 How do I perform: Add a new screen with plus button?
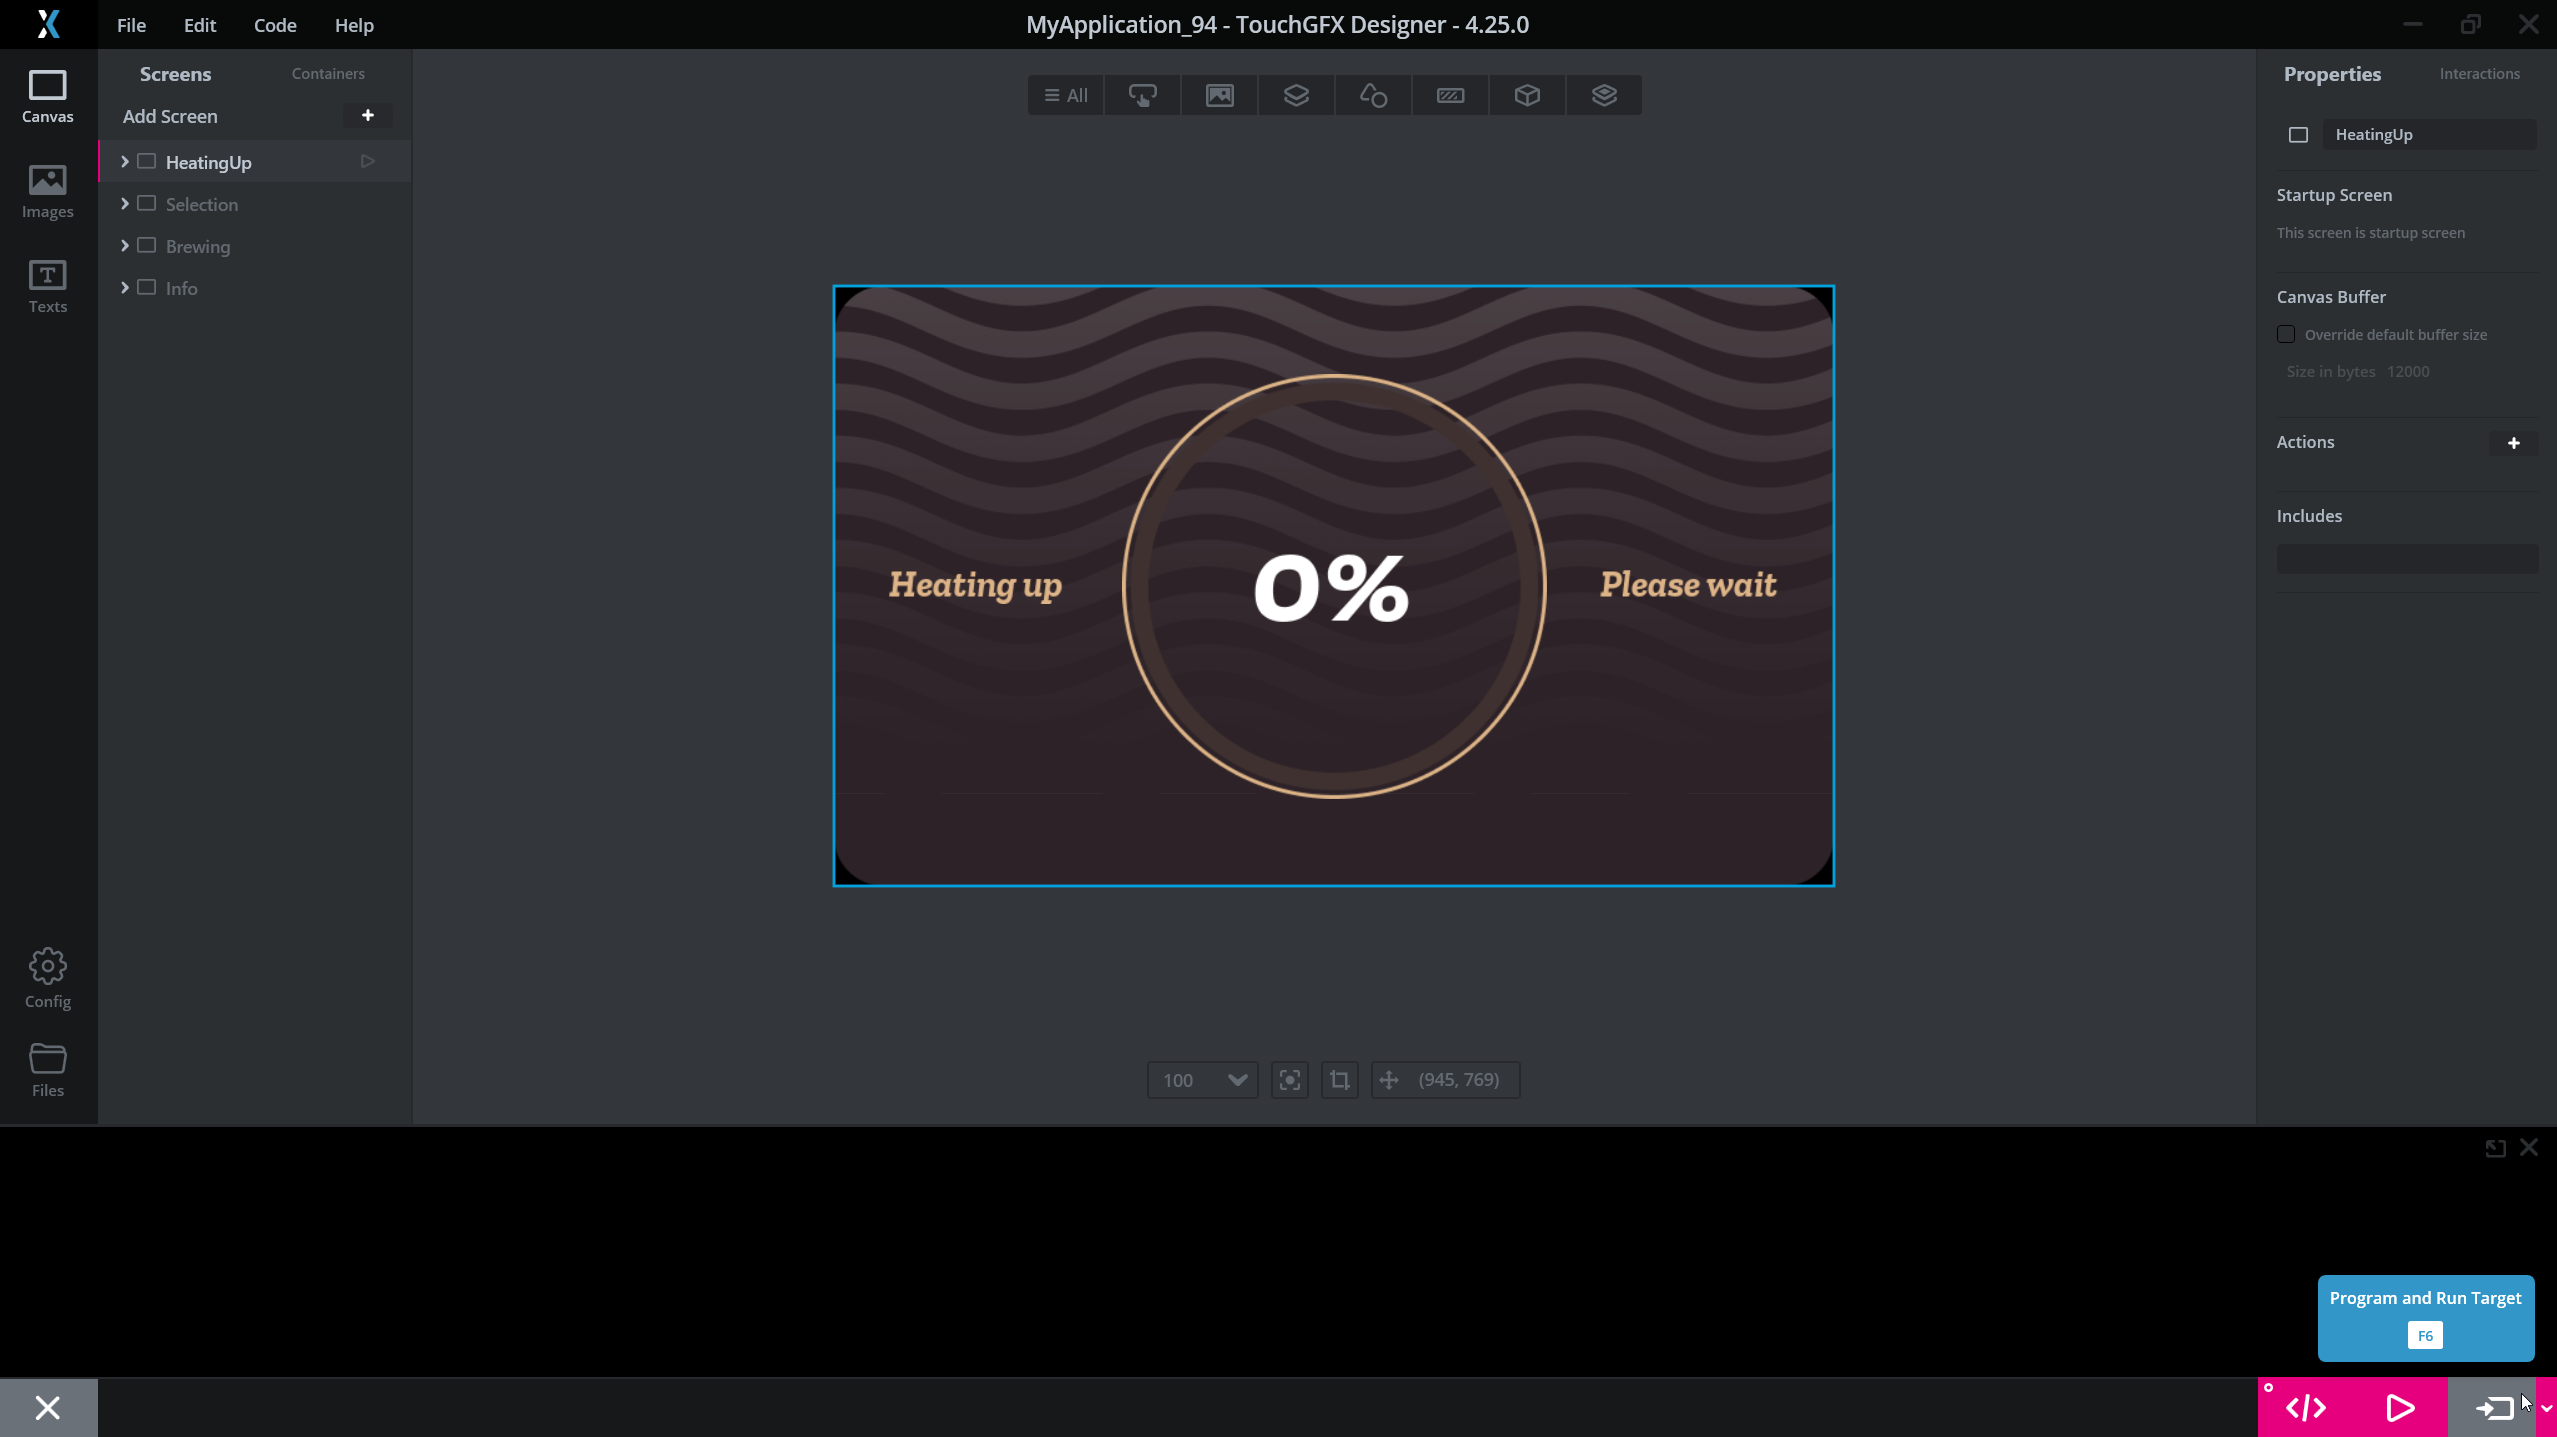(367, 116)
